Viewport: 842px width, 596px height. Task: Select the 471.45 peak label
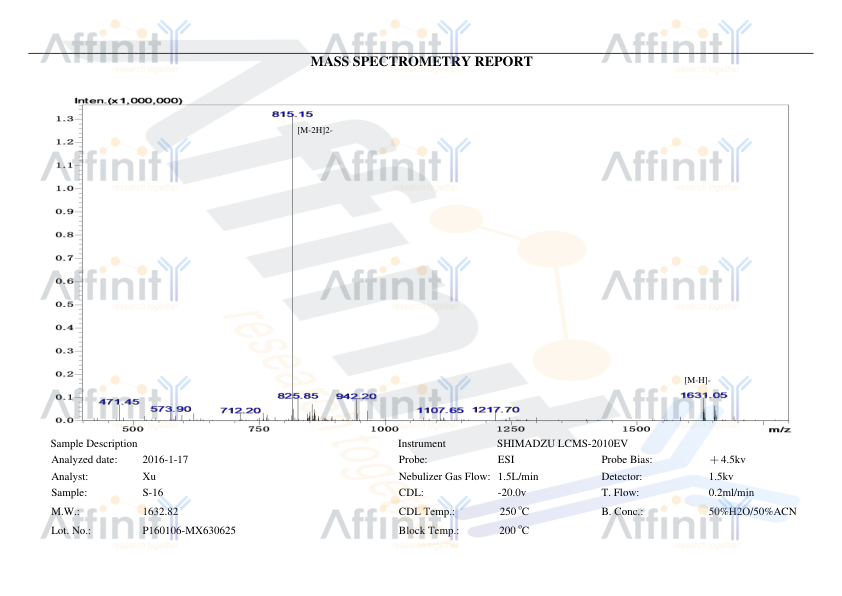pos(119,402)
